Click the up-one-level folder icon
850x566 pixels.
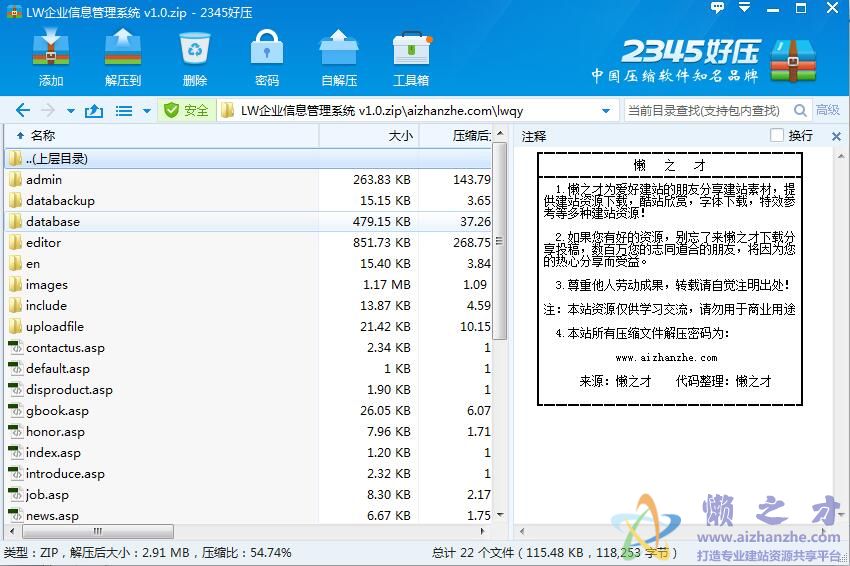click(x=94, y=111)
